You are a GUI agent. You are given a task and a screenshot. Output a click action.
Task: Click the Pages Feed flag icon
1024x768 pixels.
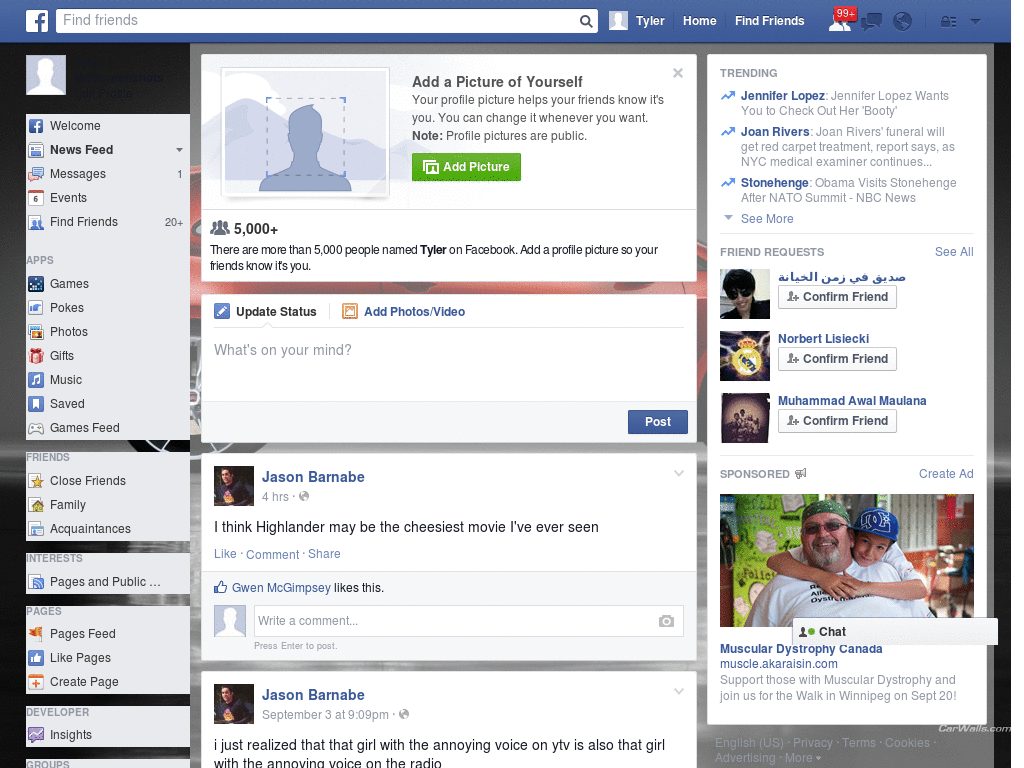click(36, 633)
